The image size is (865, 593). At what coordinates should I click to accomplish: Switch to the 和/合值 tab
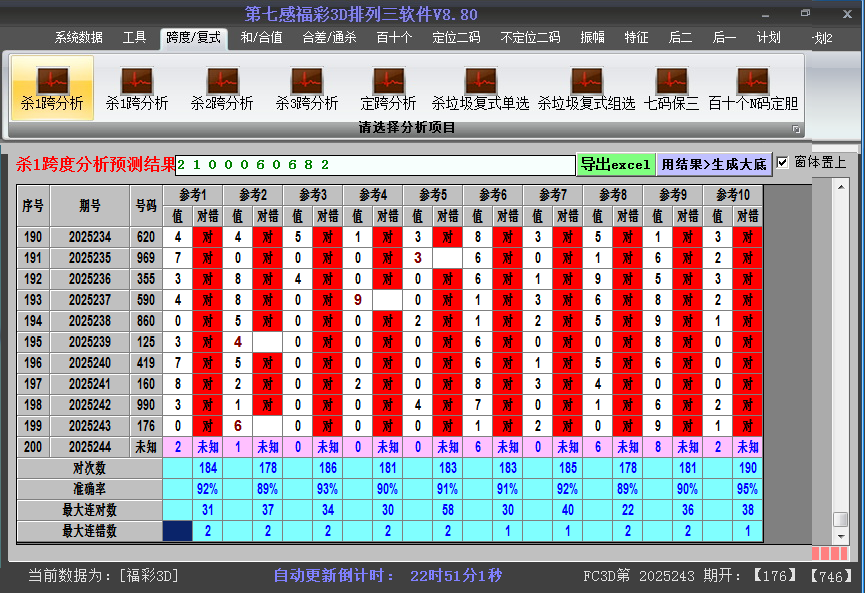pos(261,38)
